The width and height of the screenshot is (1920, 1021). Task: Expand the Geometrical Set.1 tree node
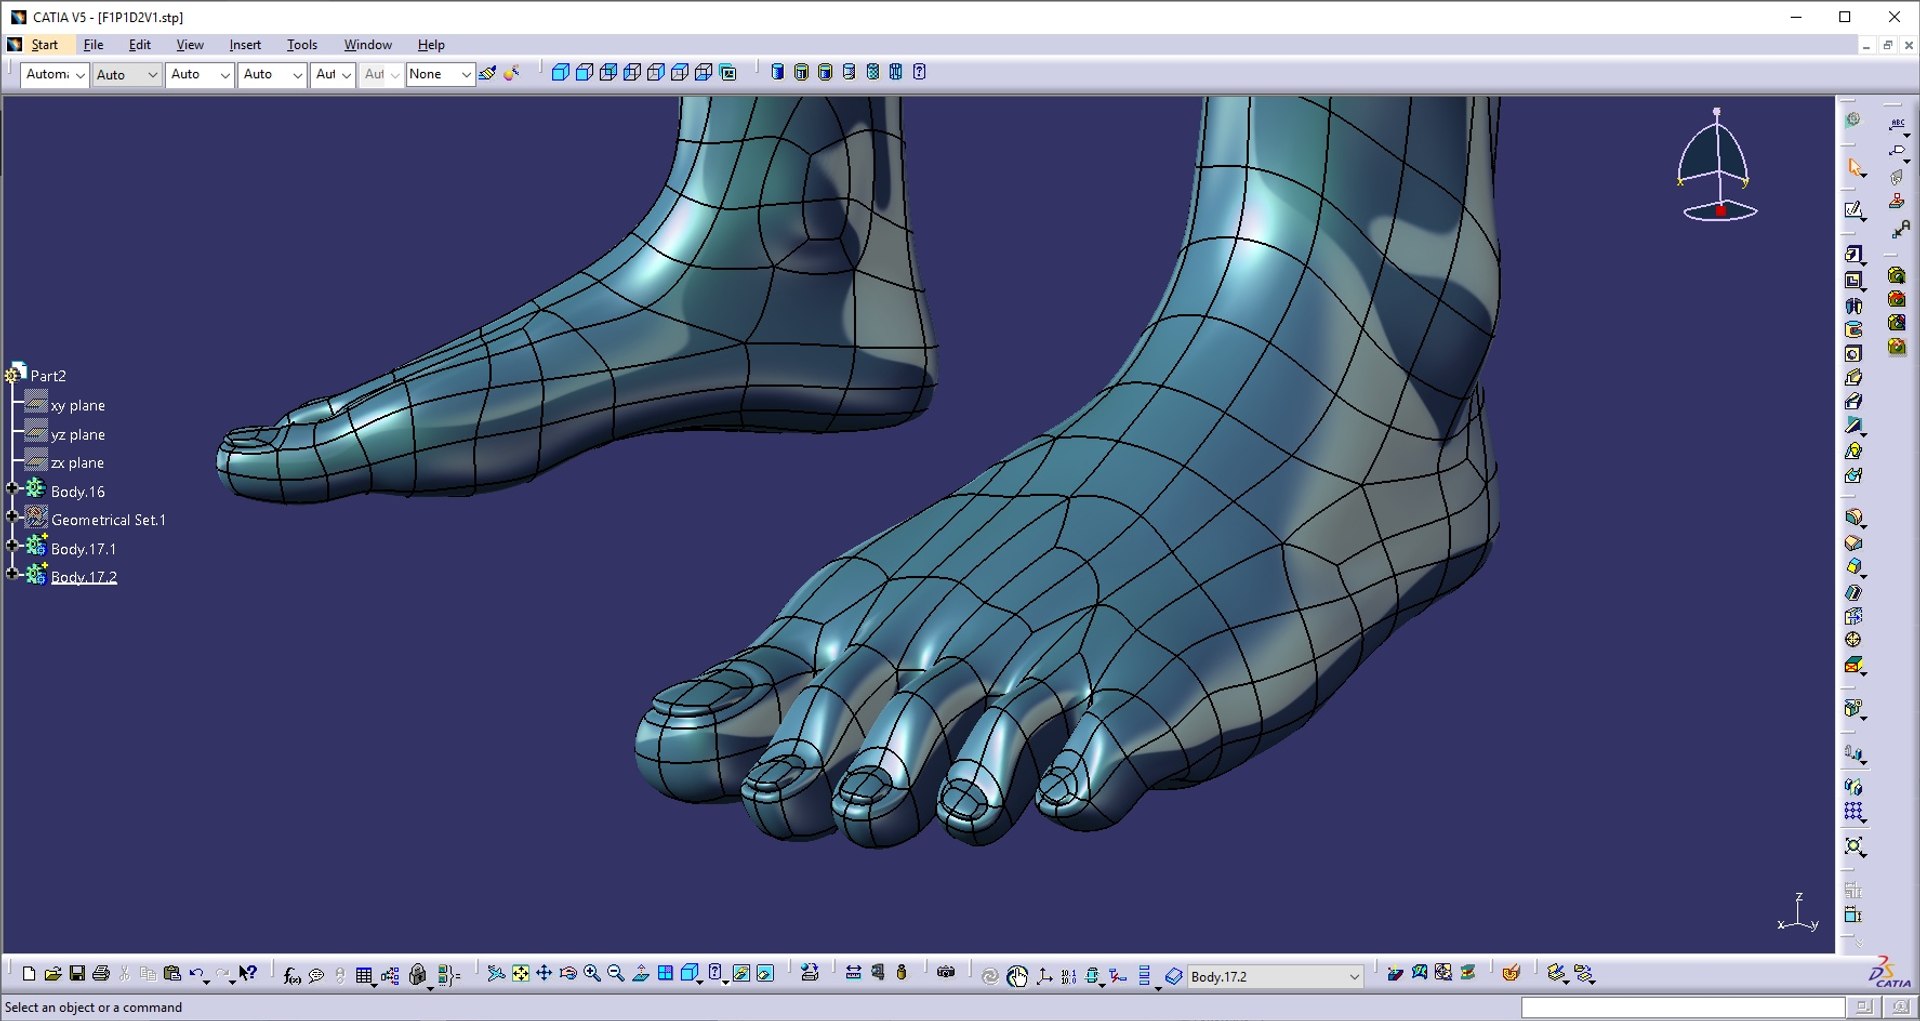[12, 517]
